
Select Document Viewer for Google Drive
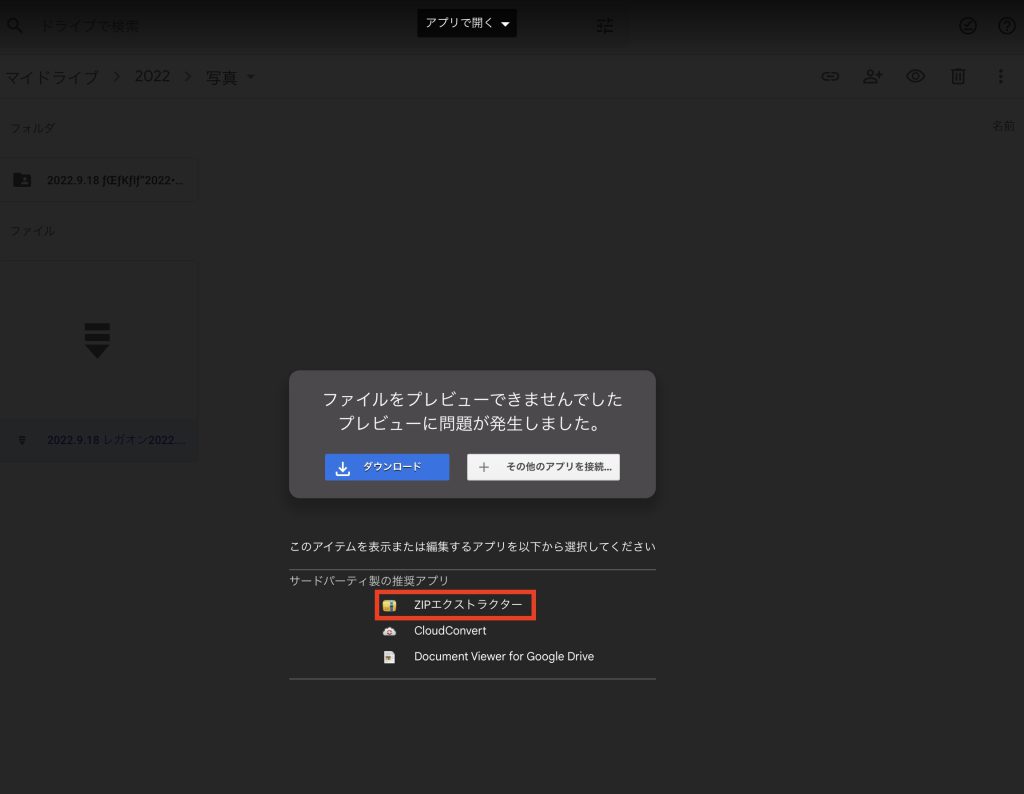tap(503, 657)
